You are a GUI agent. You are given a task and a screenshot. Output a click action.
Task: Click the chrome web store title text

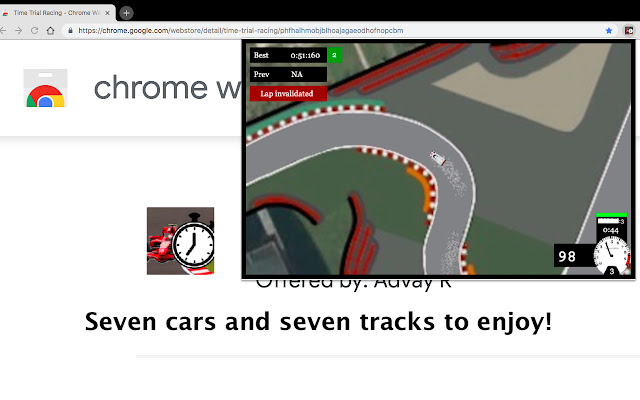click(168, 88)
